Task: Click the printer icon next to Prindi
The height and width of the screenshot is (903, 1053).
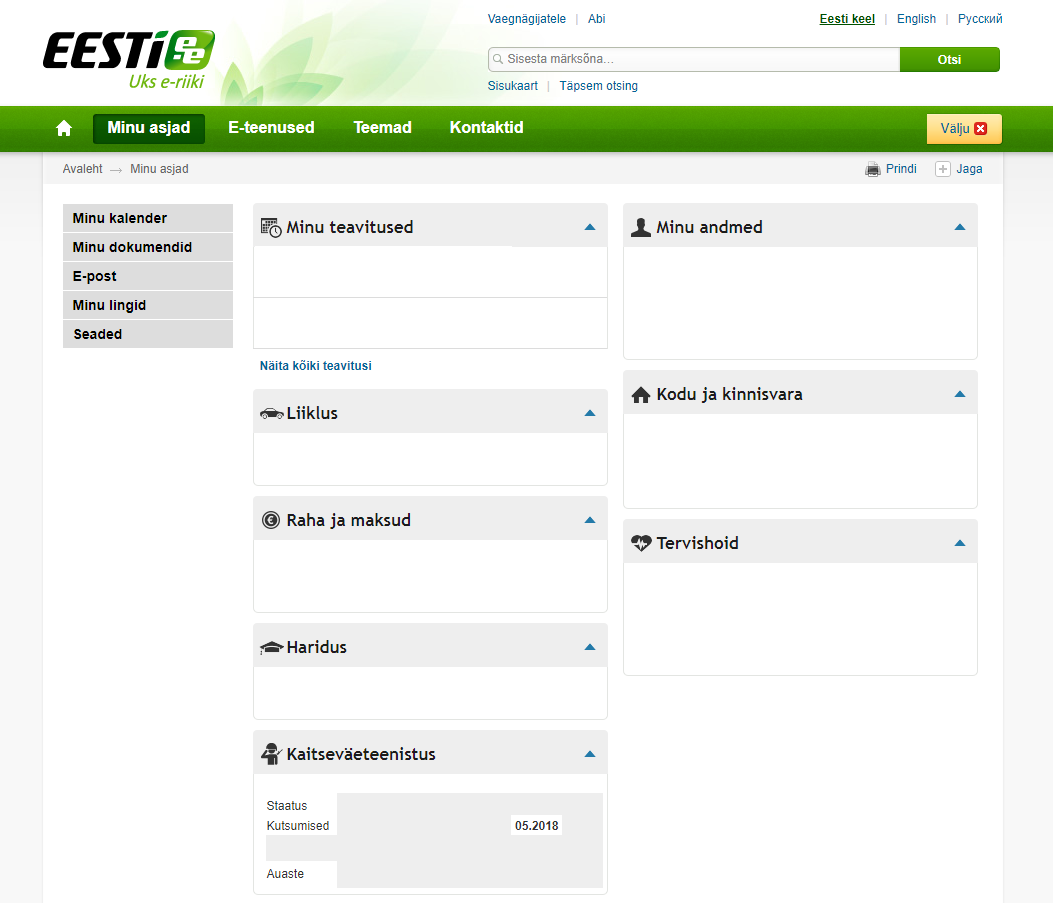Action: (x=872, y=169)
